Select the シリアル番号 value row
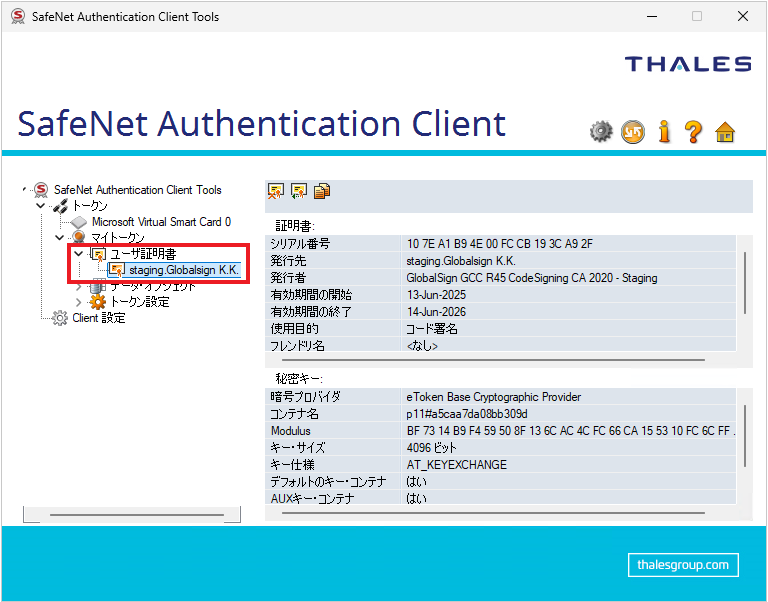The width and height of the screenshot is (768, 602). pos(500,244)
